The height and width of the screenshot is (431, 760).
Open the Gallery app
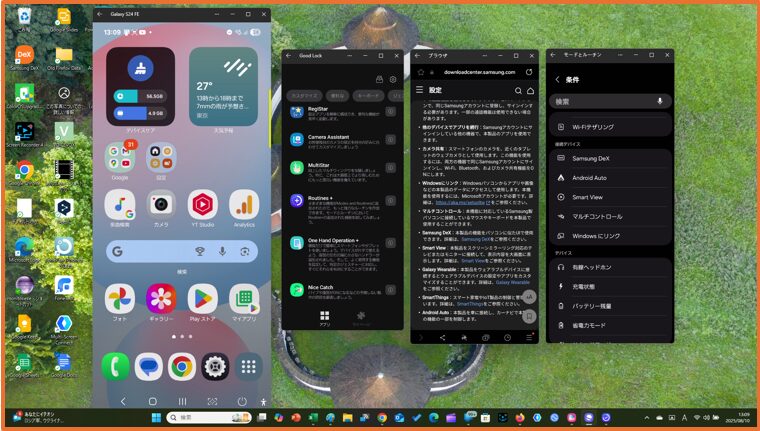pos(161,299)
